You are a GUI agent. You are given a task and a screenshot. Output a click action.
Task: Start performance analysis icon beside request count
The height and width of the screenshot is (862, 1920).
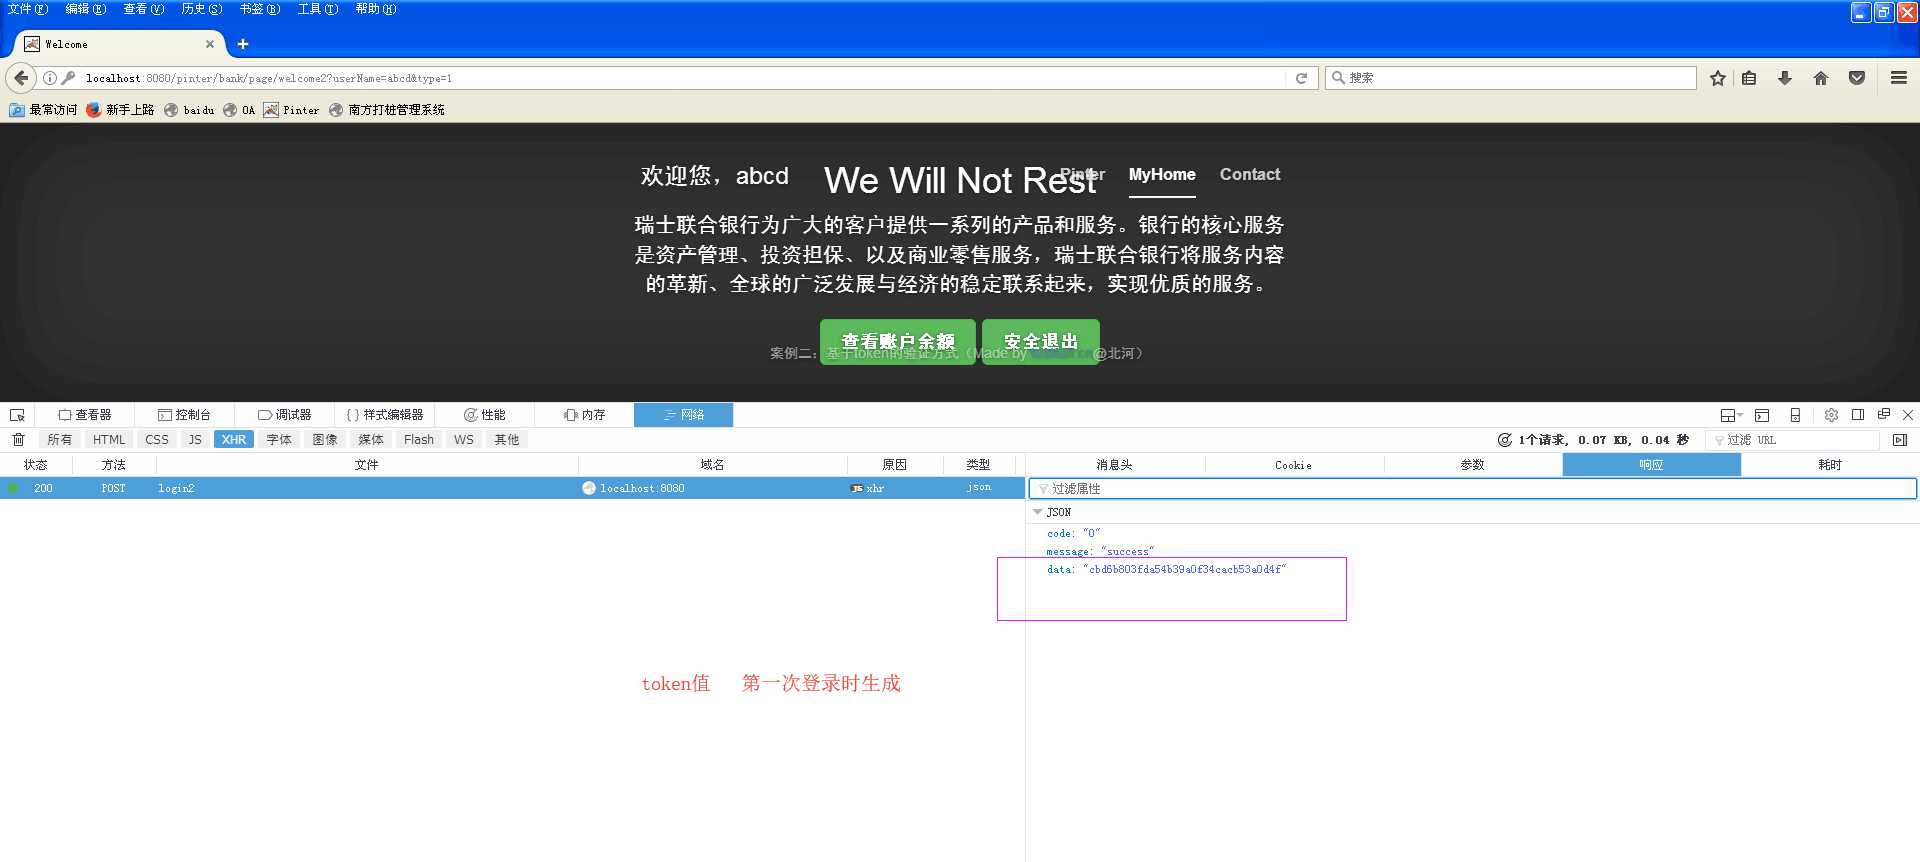(x=1504, y=440)
